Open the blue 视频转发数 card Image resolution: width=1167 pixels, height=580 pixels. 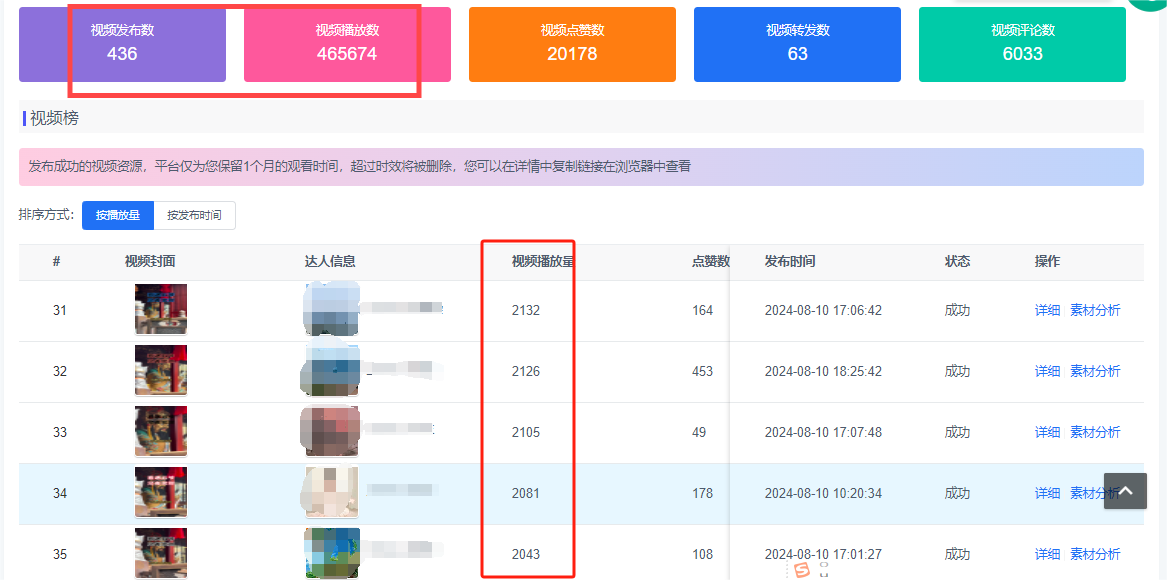pyautogui.click(x=797, y=44)
